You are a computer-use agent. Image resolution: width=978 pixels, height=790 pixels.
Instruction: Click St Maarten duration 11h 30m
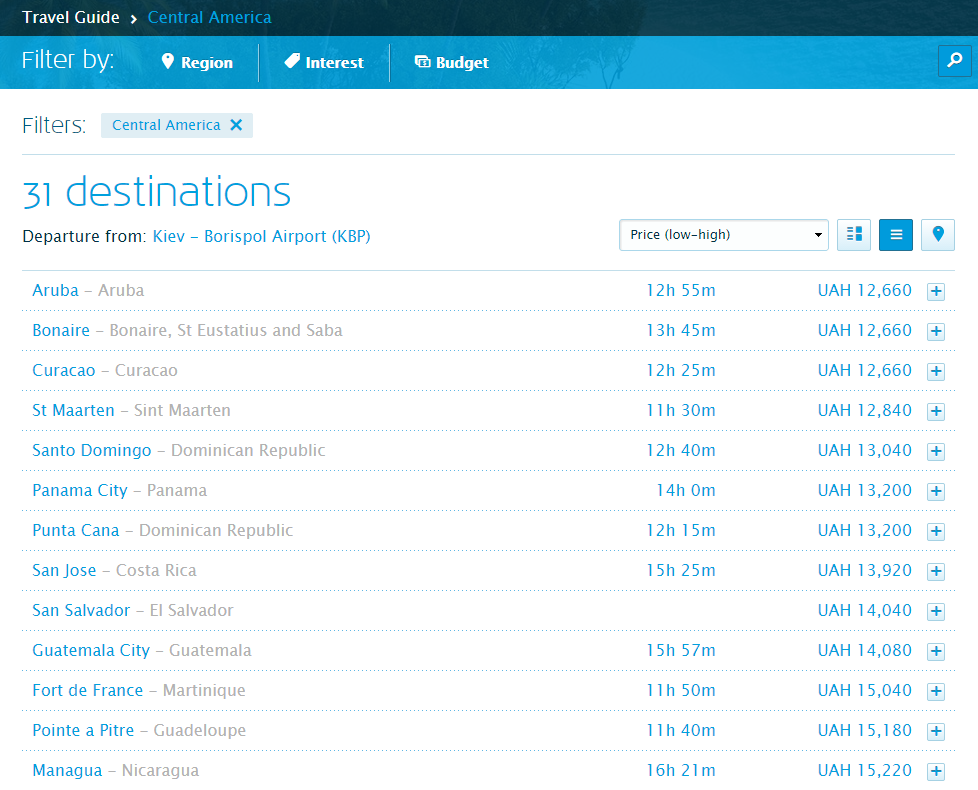tap(680, 410)
